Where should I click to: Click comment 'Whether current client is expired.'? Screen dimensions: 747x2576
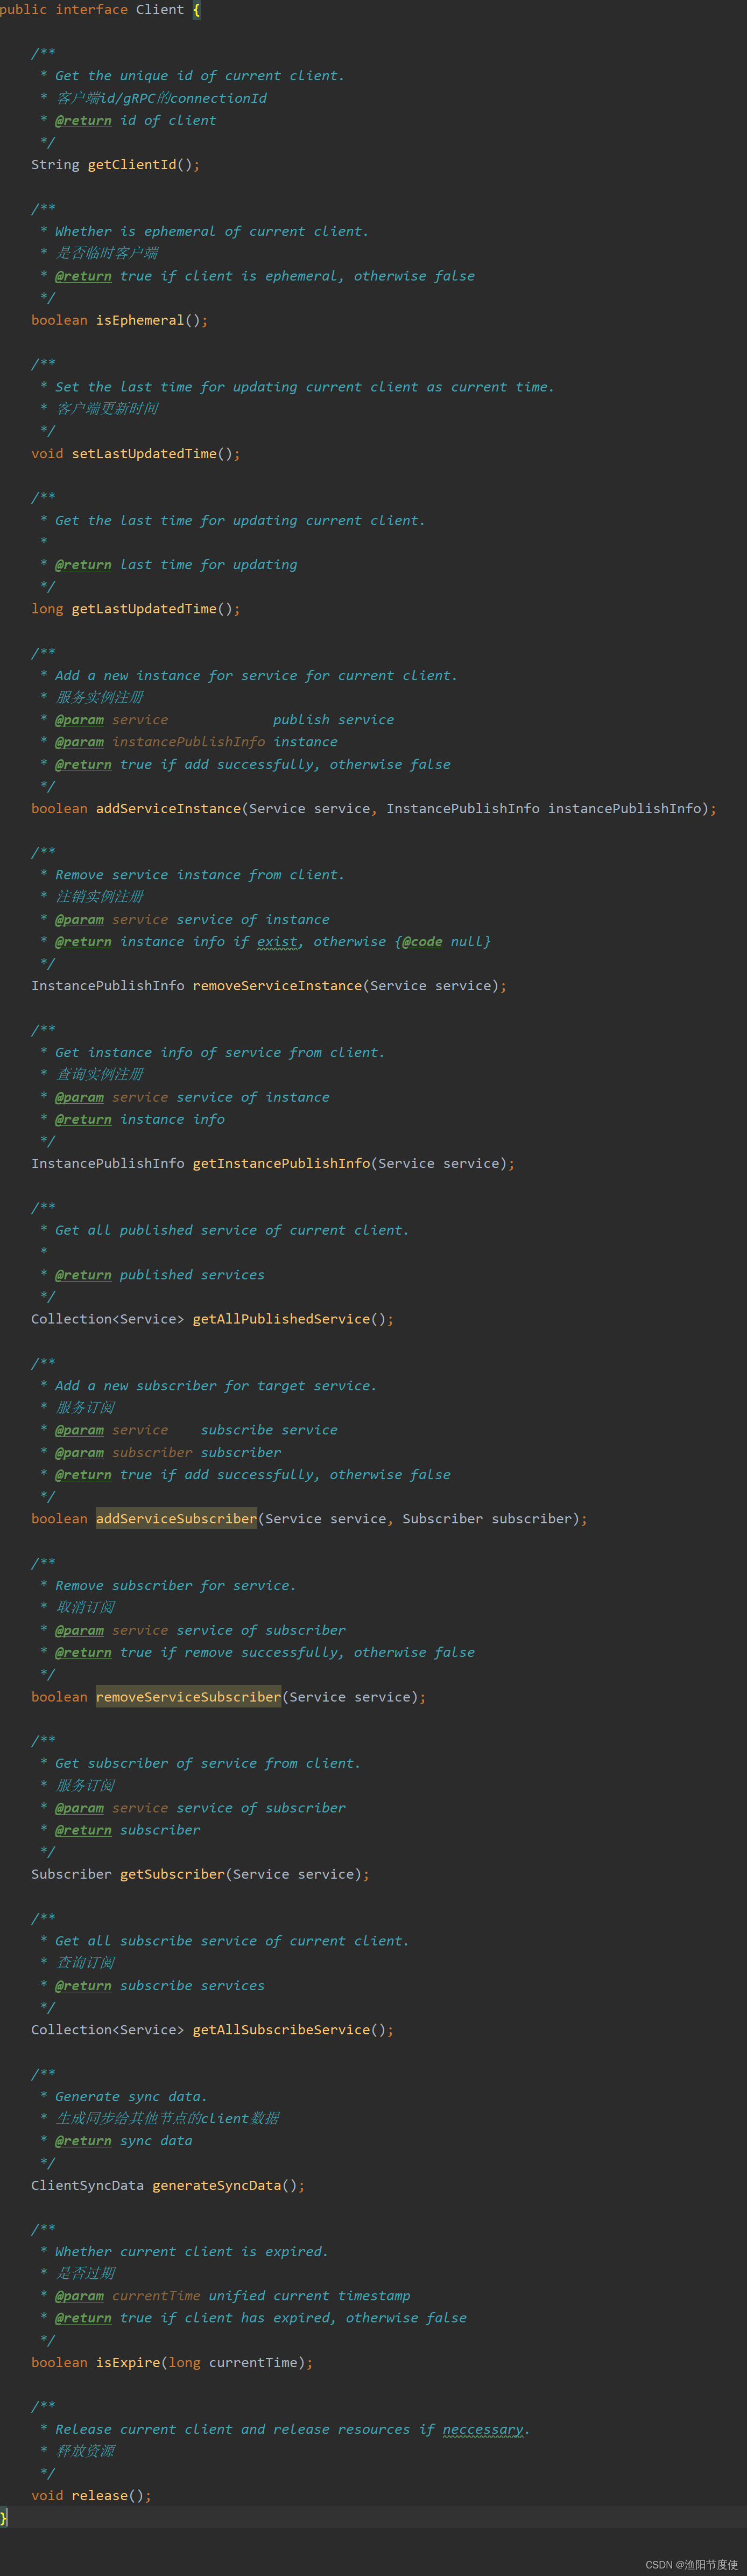click(x=192, y=2251)
